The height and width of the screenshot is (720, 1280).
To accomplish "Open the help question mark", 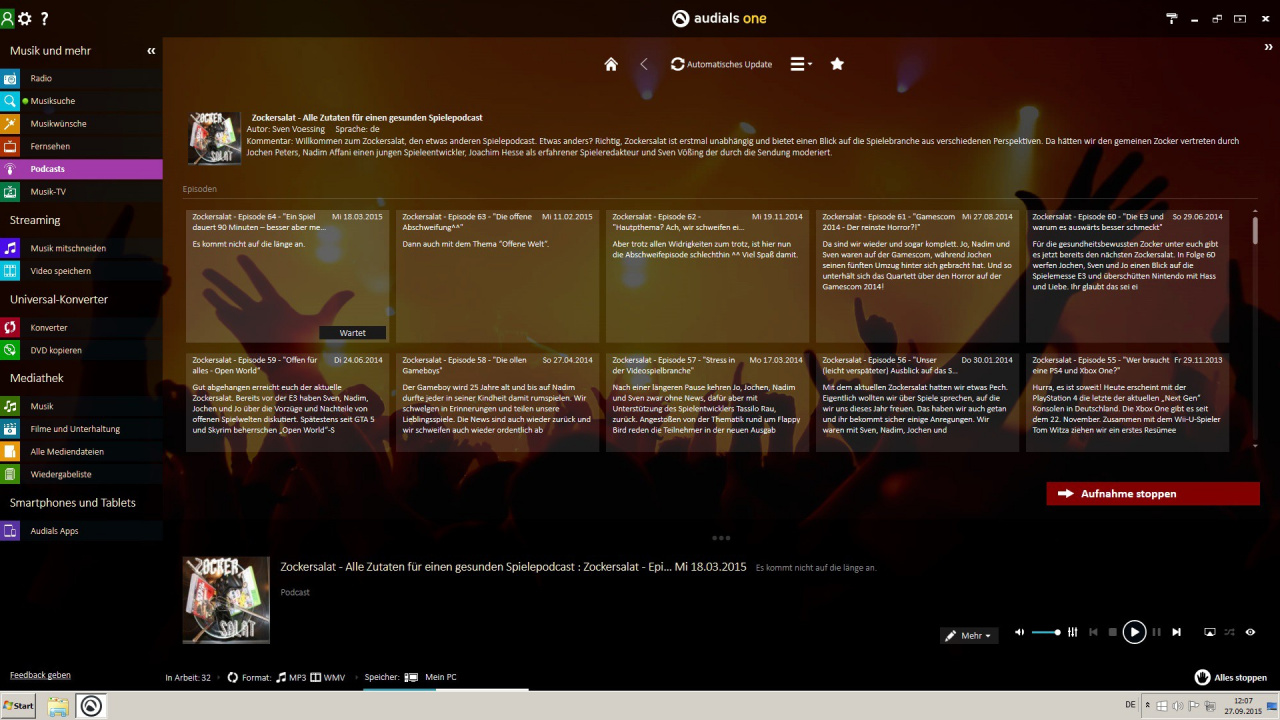I will coord(44,18).
